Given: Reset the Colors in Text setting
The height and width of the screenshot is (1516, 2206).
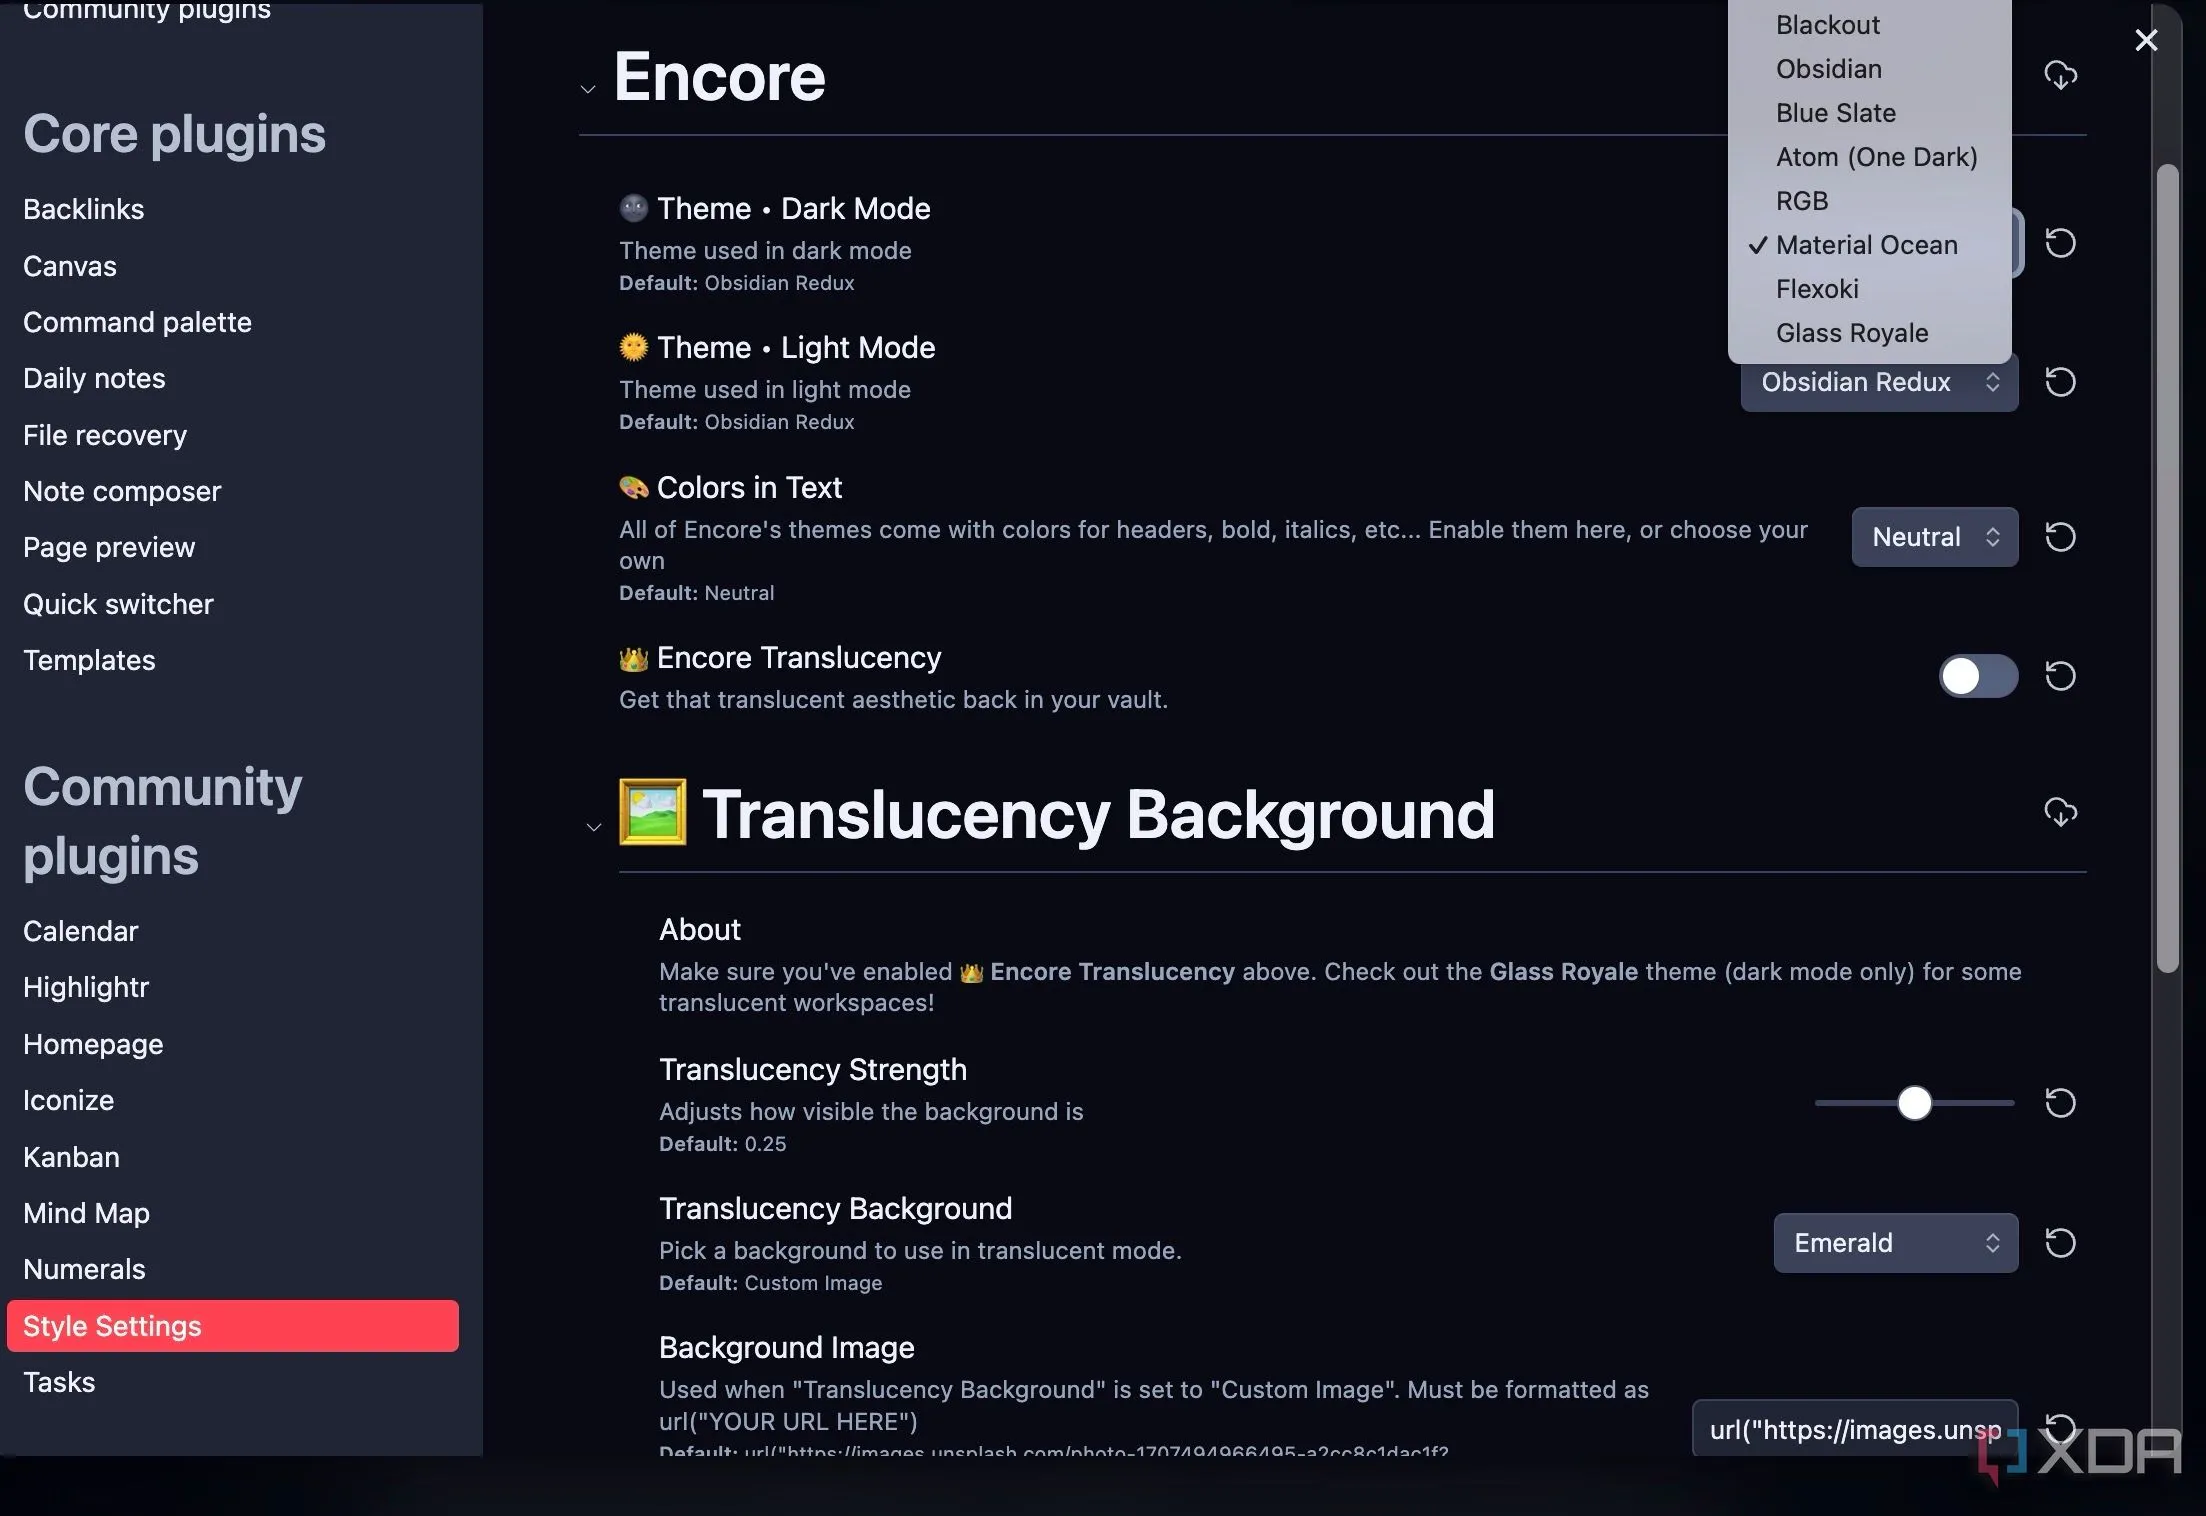Looking at the screenshot, I should click(2060, 537).
